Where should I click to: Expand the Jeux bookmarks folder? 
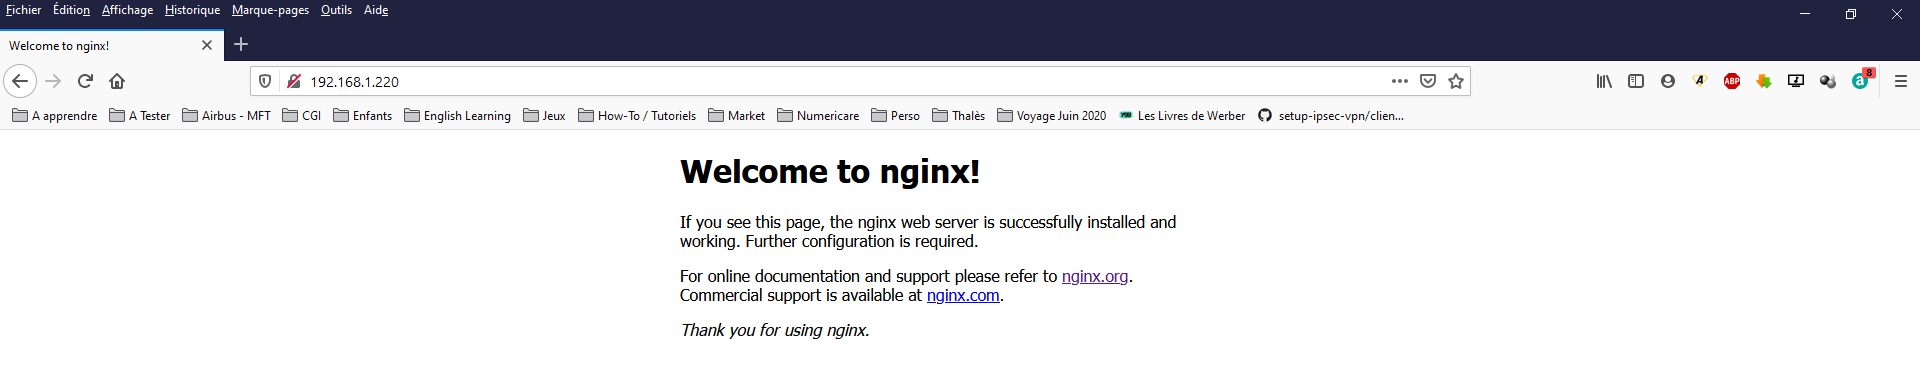[x=545, y=116]
